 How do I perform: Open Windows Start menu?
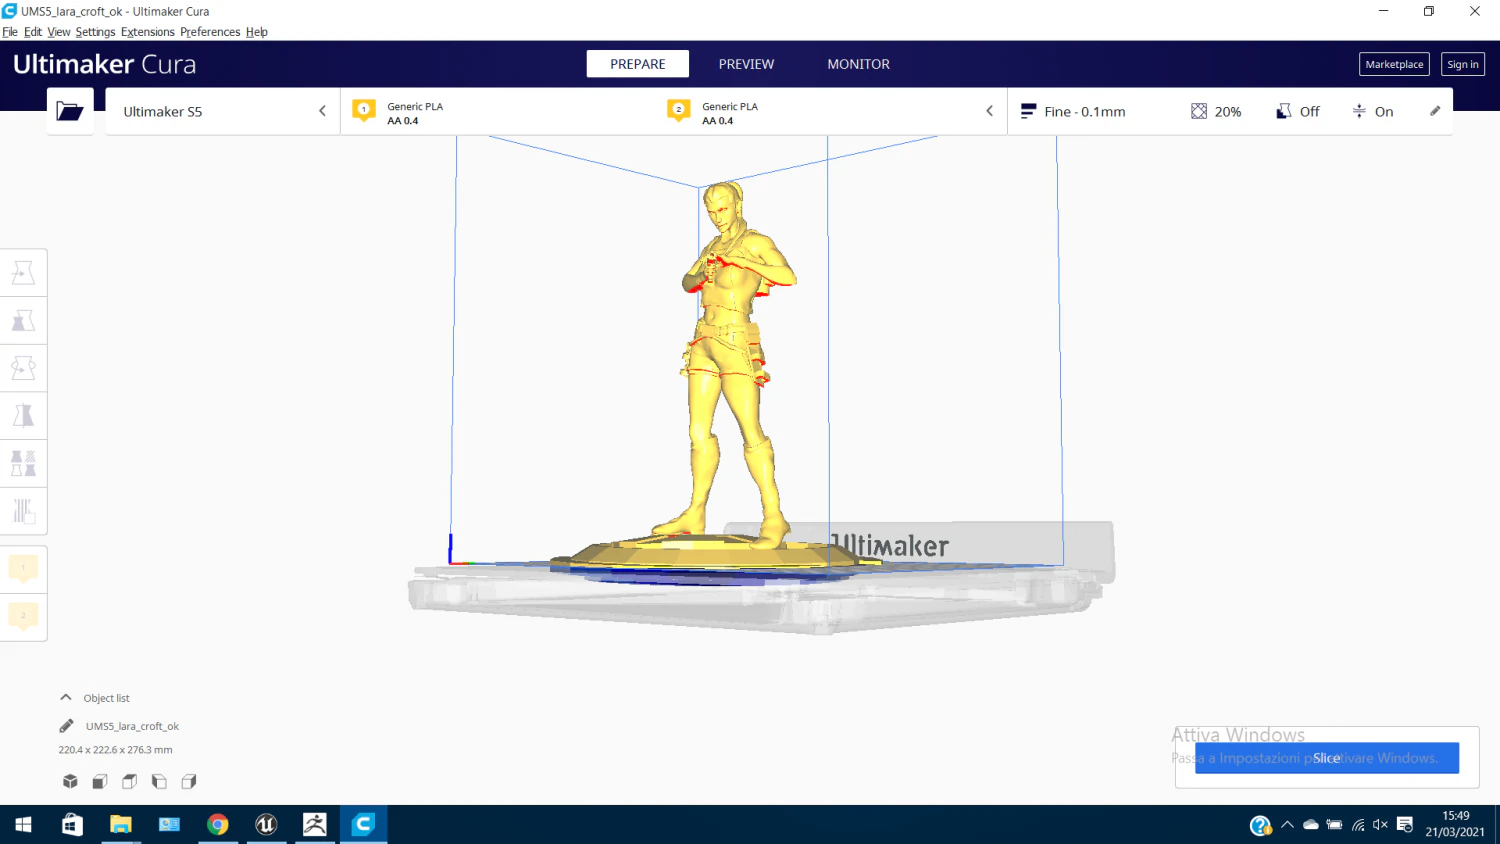point(24,825)
